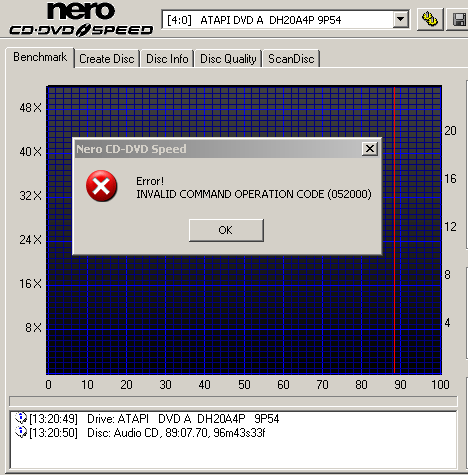
Task: Click the red error X icon in dialog
Action: coord(101,186)
